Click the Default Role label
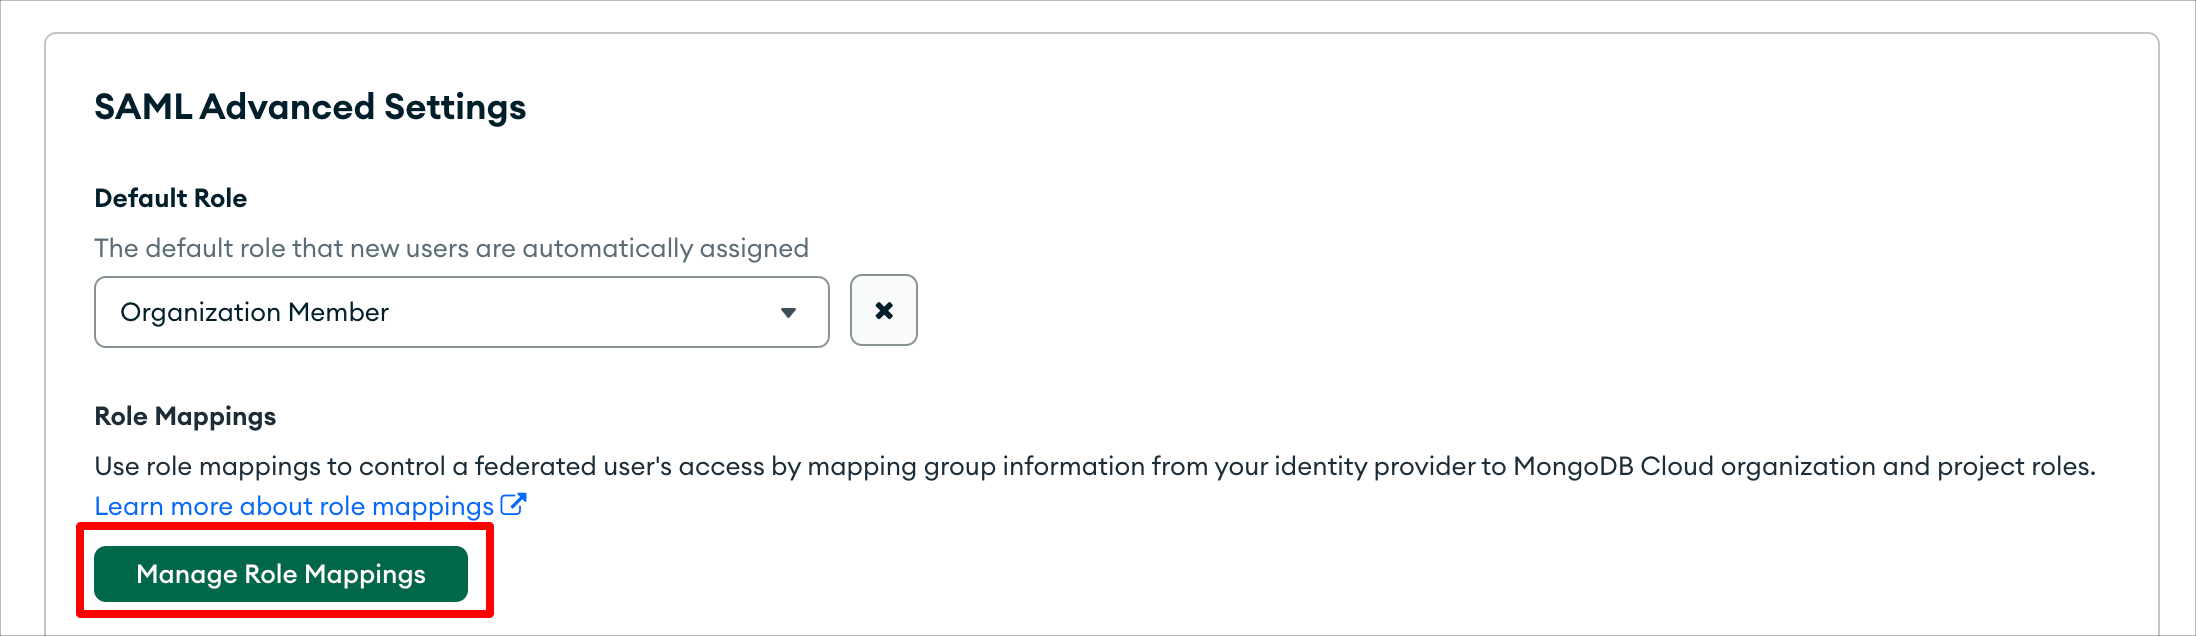Image resolution: width=2196 pixels, height=636 pixels. [171, 198]
